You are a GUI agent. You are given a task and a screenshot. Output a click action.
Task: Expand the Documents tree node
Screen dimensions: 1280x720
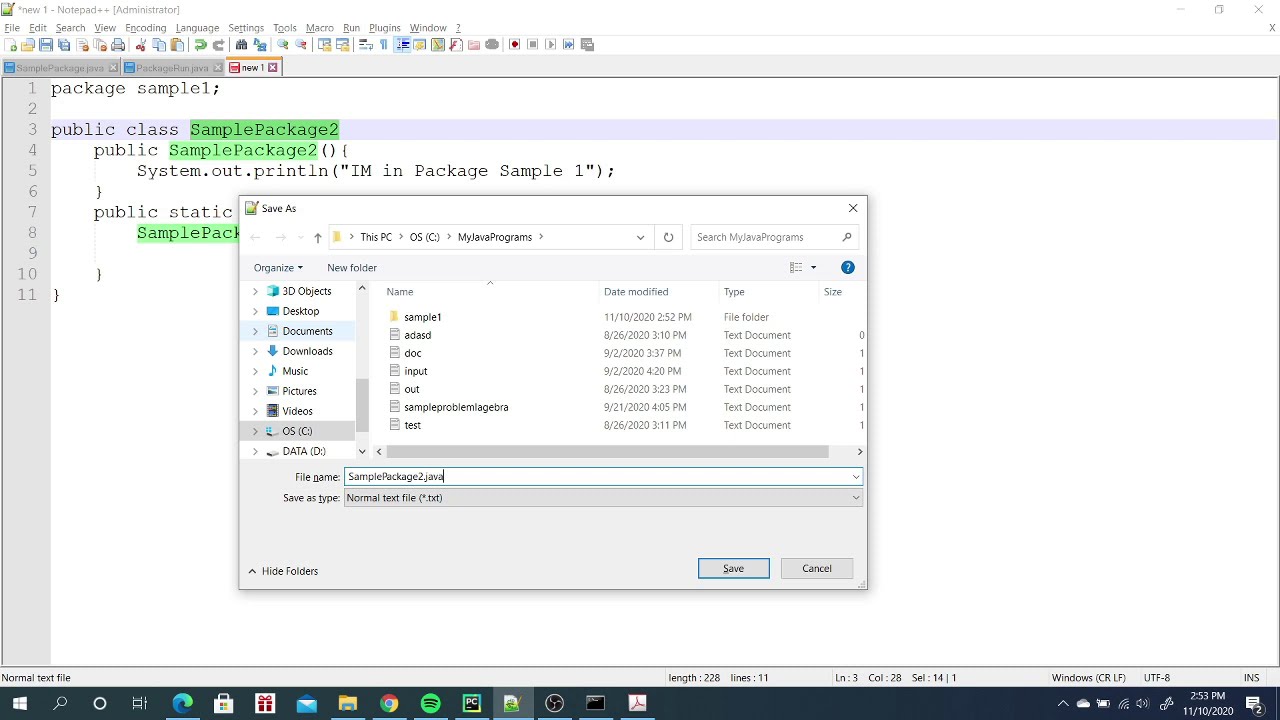coord(255,331)
